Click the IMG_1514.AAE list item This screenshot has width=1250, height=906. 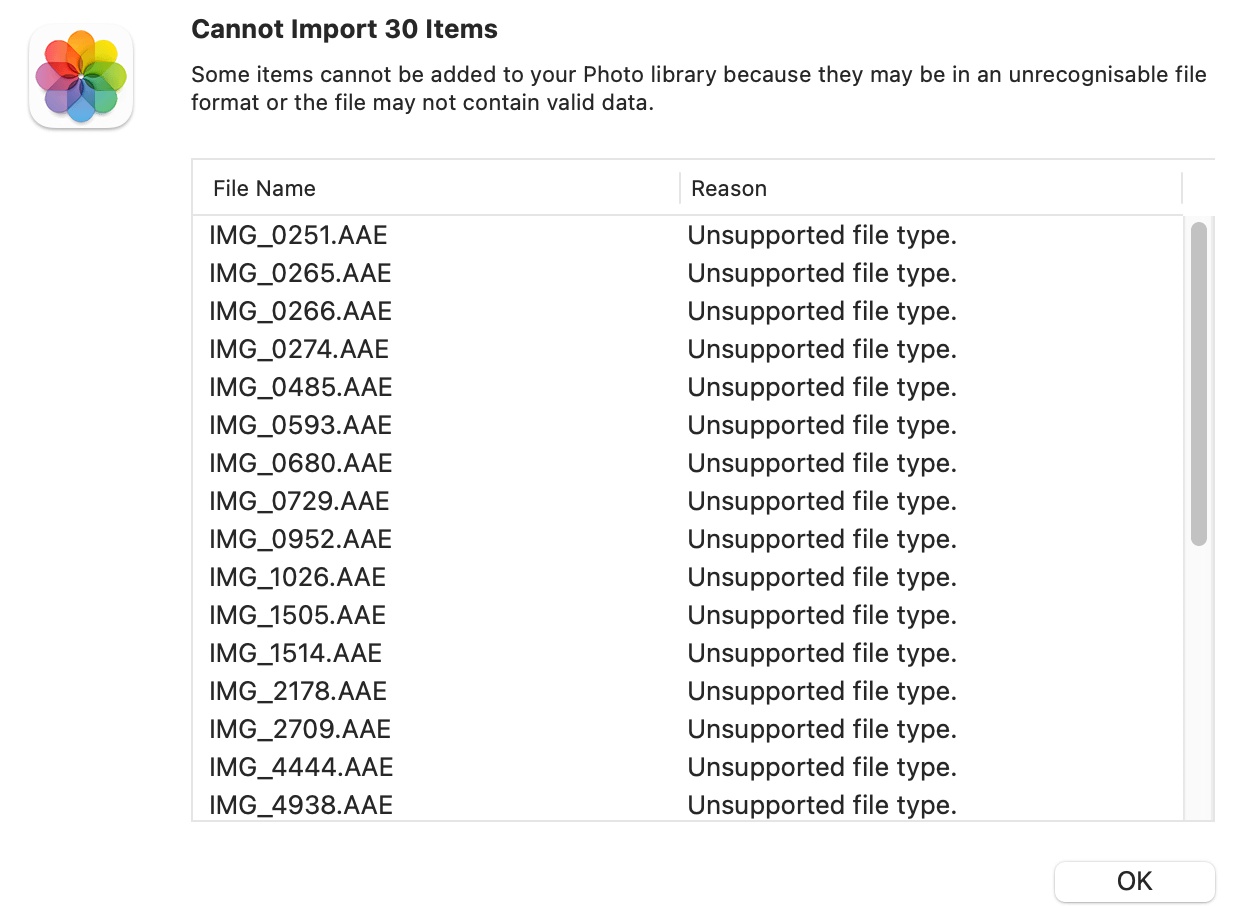click(295, 654)
